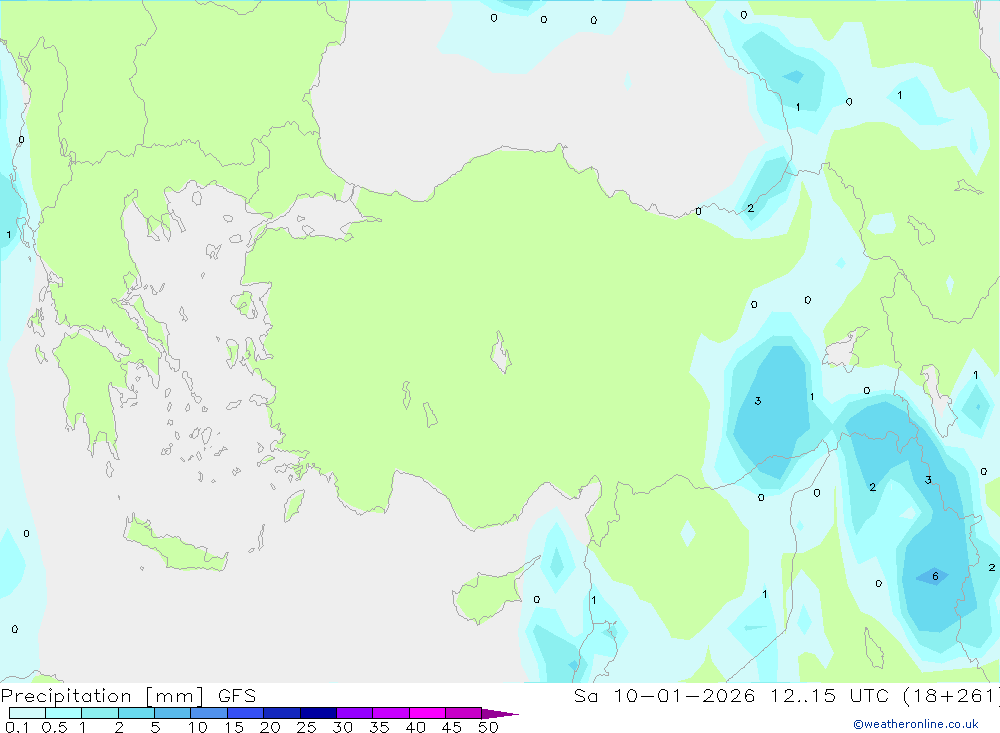Viewport: 1000px width, 733px height.
Task: Click the 10–15 mm legend color swatch
Action: (209, 713)
